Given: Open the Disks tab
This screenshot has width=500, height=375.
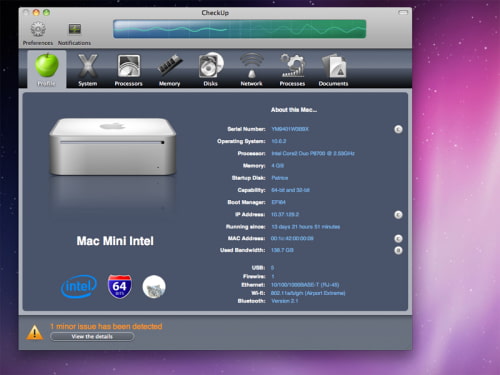Looking at the screenshot, I should (211, 70).
